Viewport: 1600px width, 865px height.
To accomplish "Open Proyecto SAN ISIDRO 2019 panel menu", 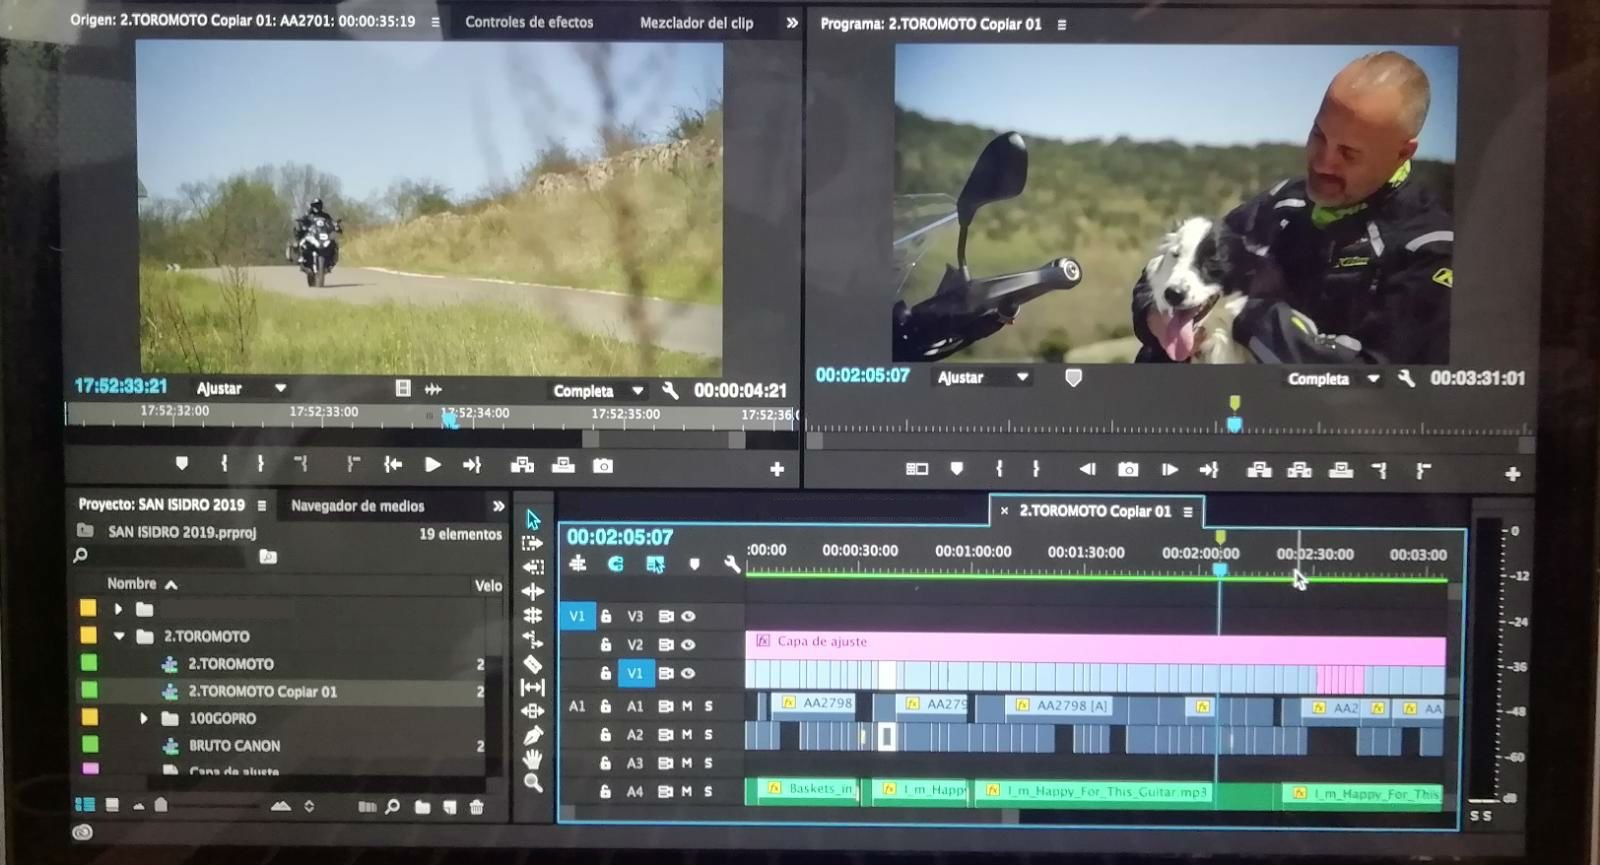I will pyautogui.click(x=262, y=506).
